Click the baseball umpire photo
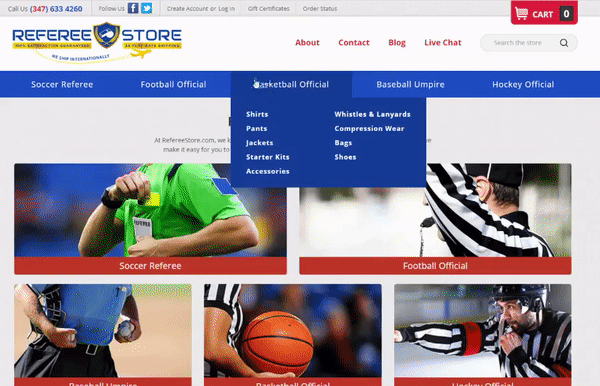 click(103, 331)
